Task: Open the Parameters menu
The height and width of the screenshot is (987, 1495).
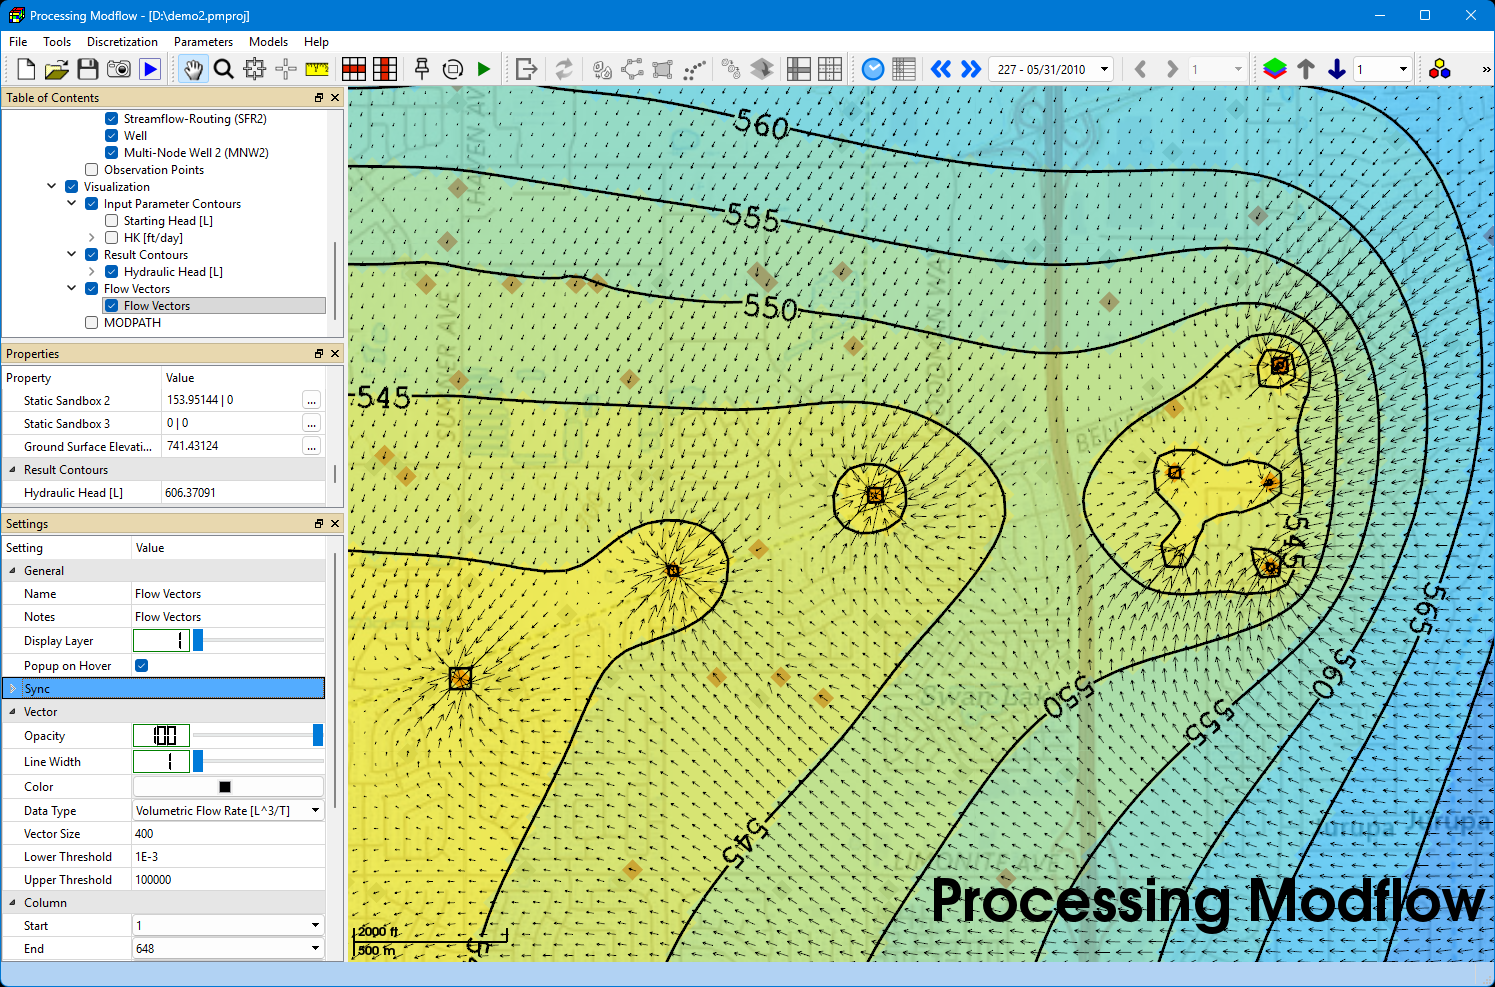Action: pos(203,42)
